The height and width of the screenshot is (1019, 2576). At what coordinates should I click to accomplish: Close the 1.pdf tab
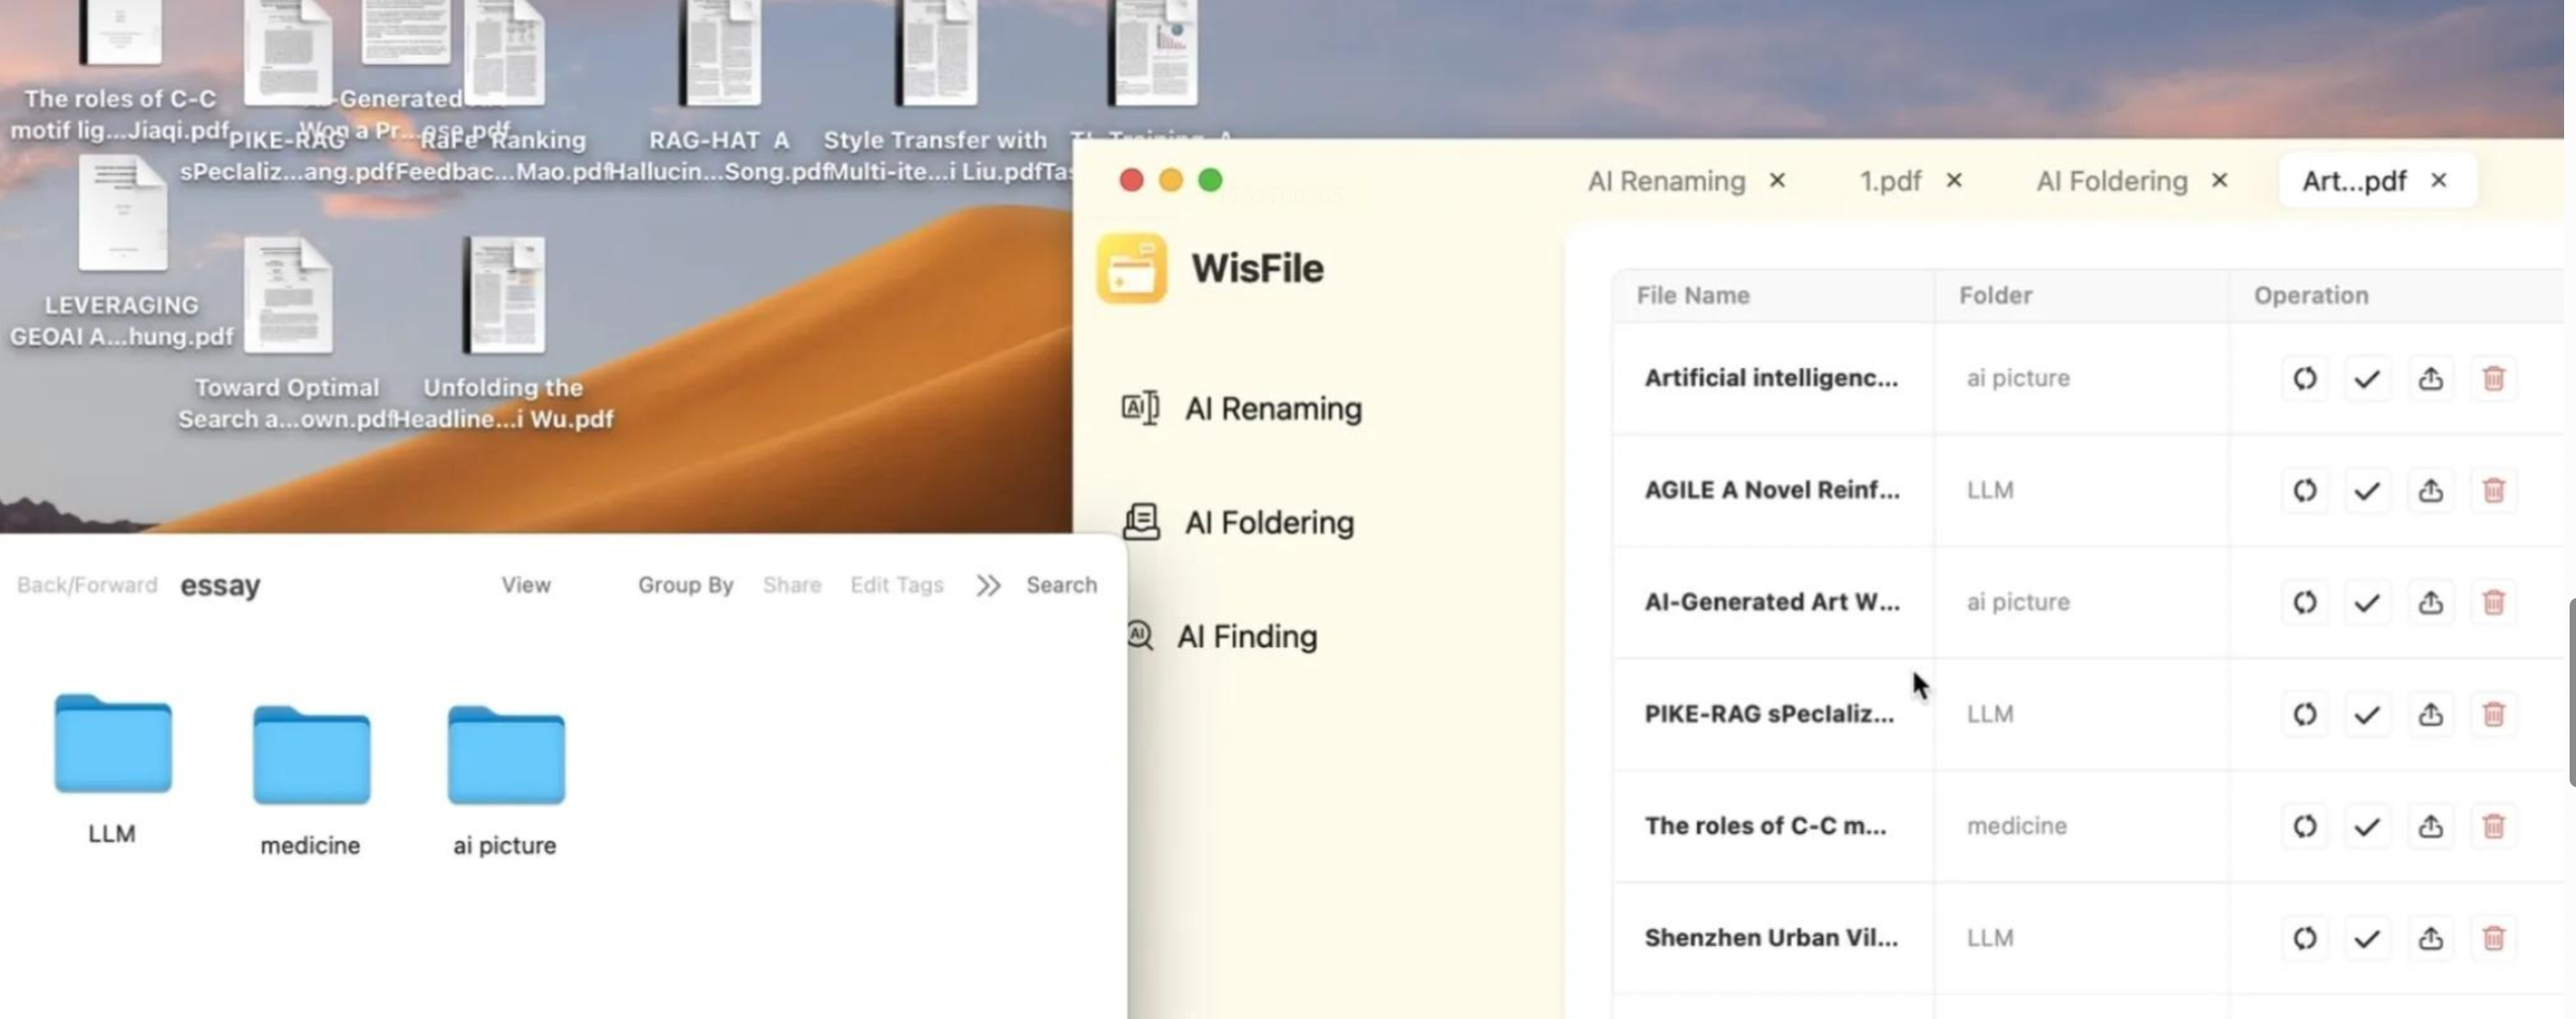pyautogui.click(x=1954, y=180)
